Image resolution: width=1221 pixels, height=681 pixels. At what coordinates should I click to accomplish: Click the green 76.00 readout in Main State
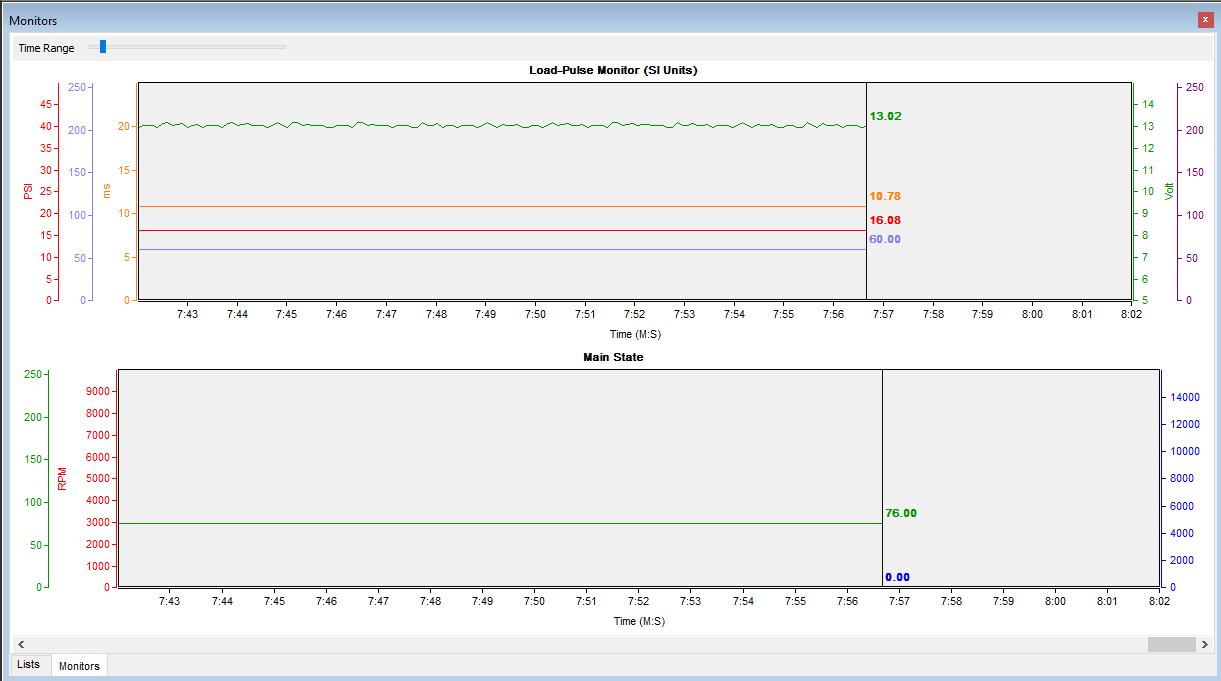click(x=900, y=513)
